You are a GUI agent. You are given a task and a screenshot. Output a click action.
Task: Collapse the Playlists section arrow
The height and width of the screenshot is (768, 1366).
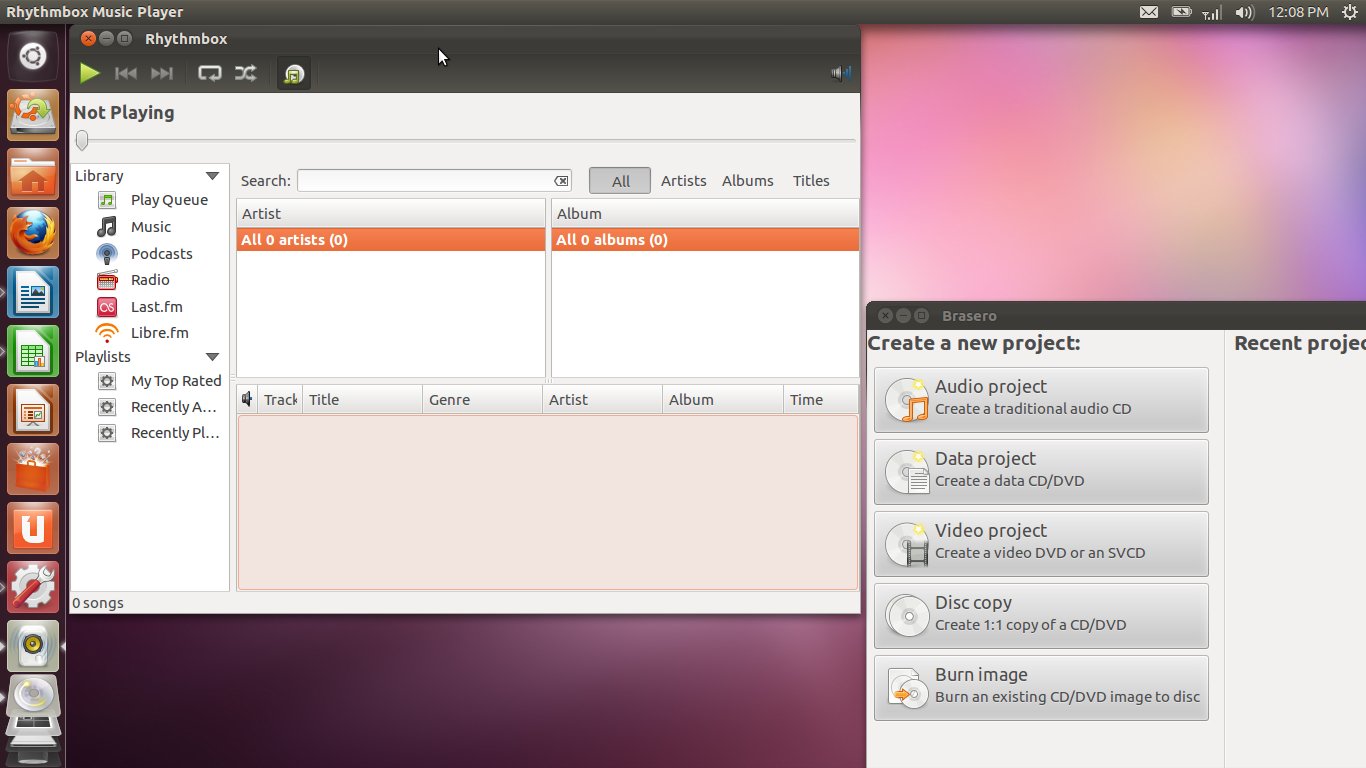coord(212,357)
